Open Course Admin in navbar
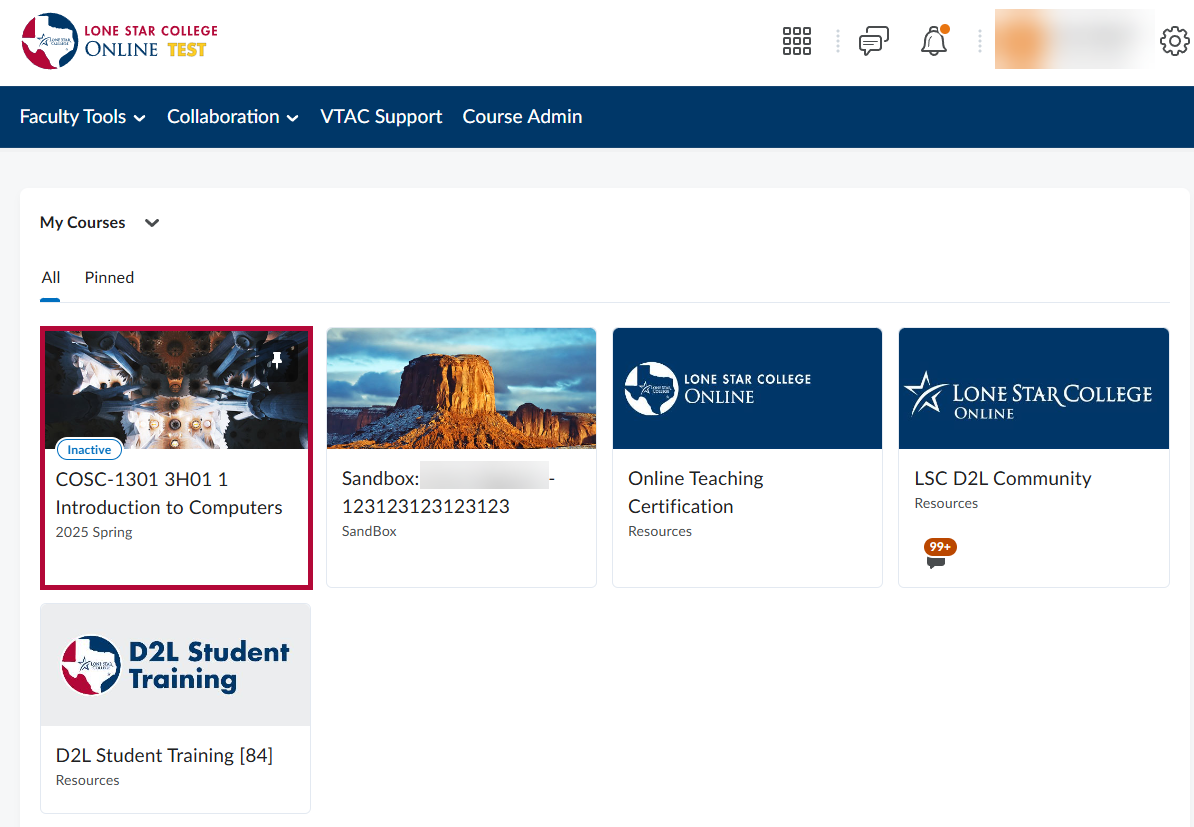Screen dimensions: 1194x827 pos(522,117)
